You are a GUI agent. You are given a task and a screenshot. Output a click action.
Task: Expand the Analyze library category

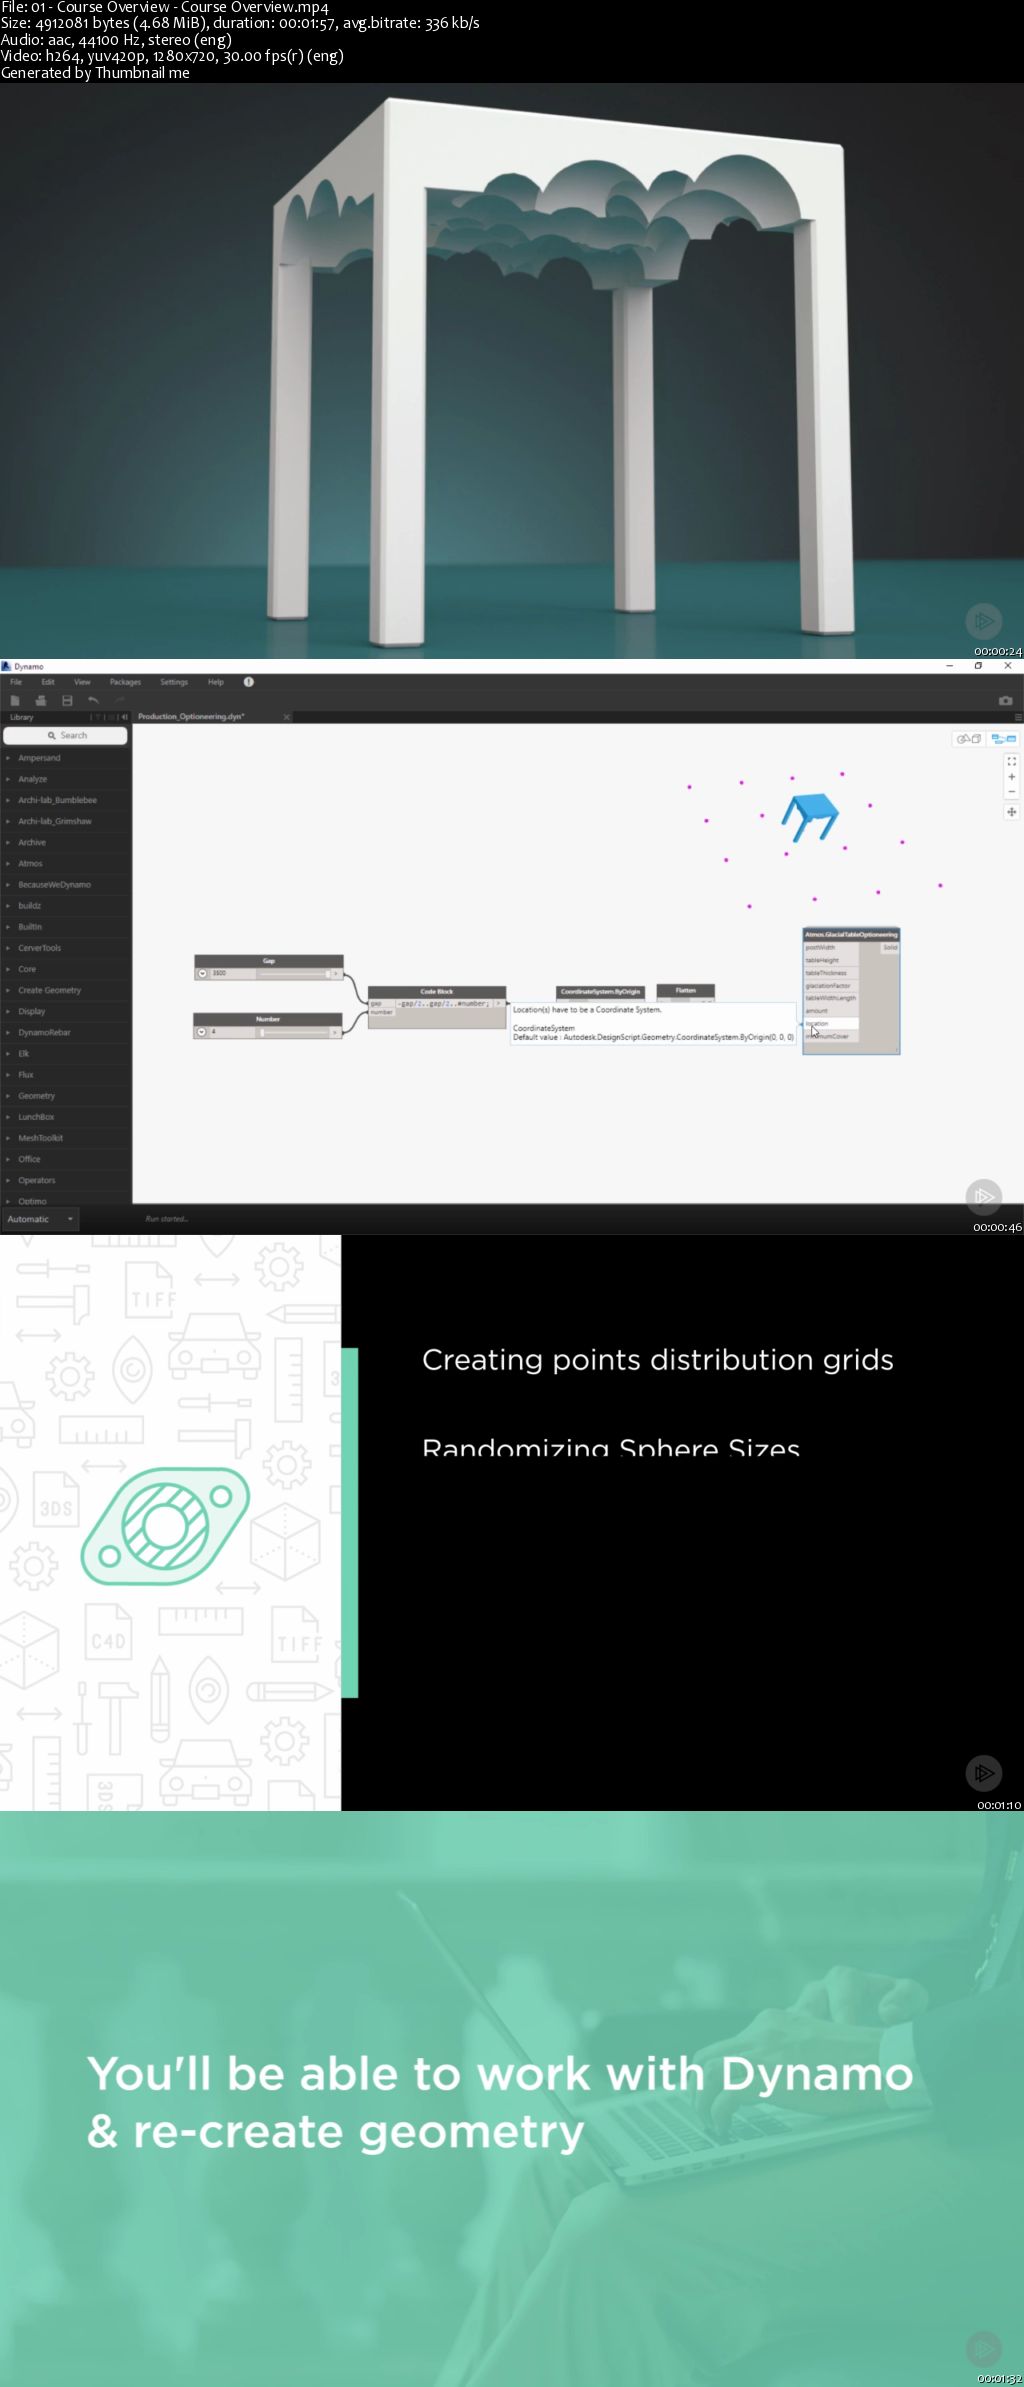tap(65, 779)
